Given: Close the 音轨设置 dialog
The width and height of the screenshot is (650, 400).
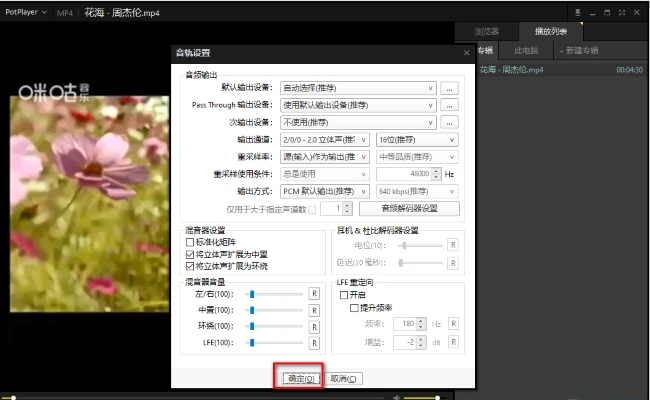Looking at the screenshot, I should pos(467,53).
